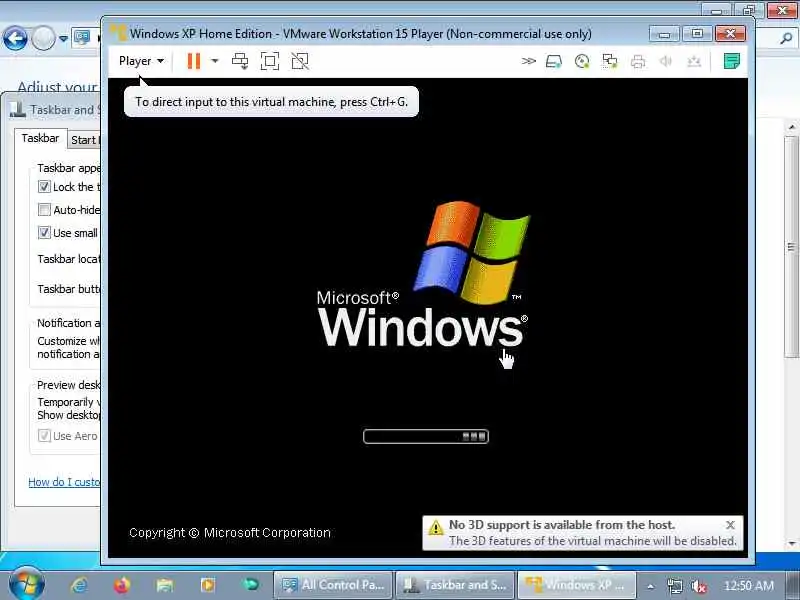This screenshot has height=600, width=800.
Task: Click the sound card device icon
Action: [x=665, y=62]
